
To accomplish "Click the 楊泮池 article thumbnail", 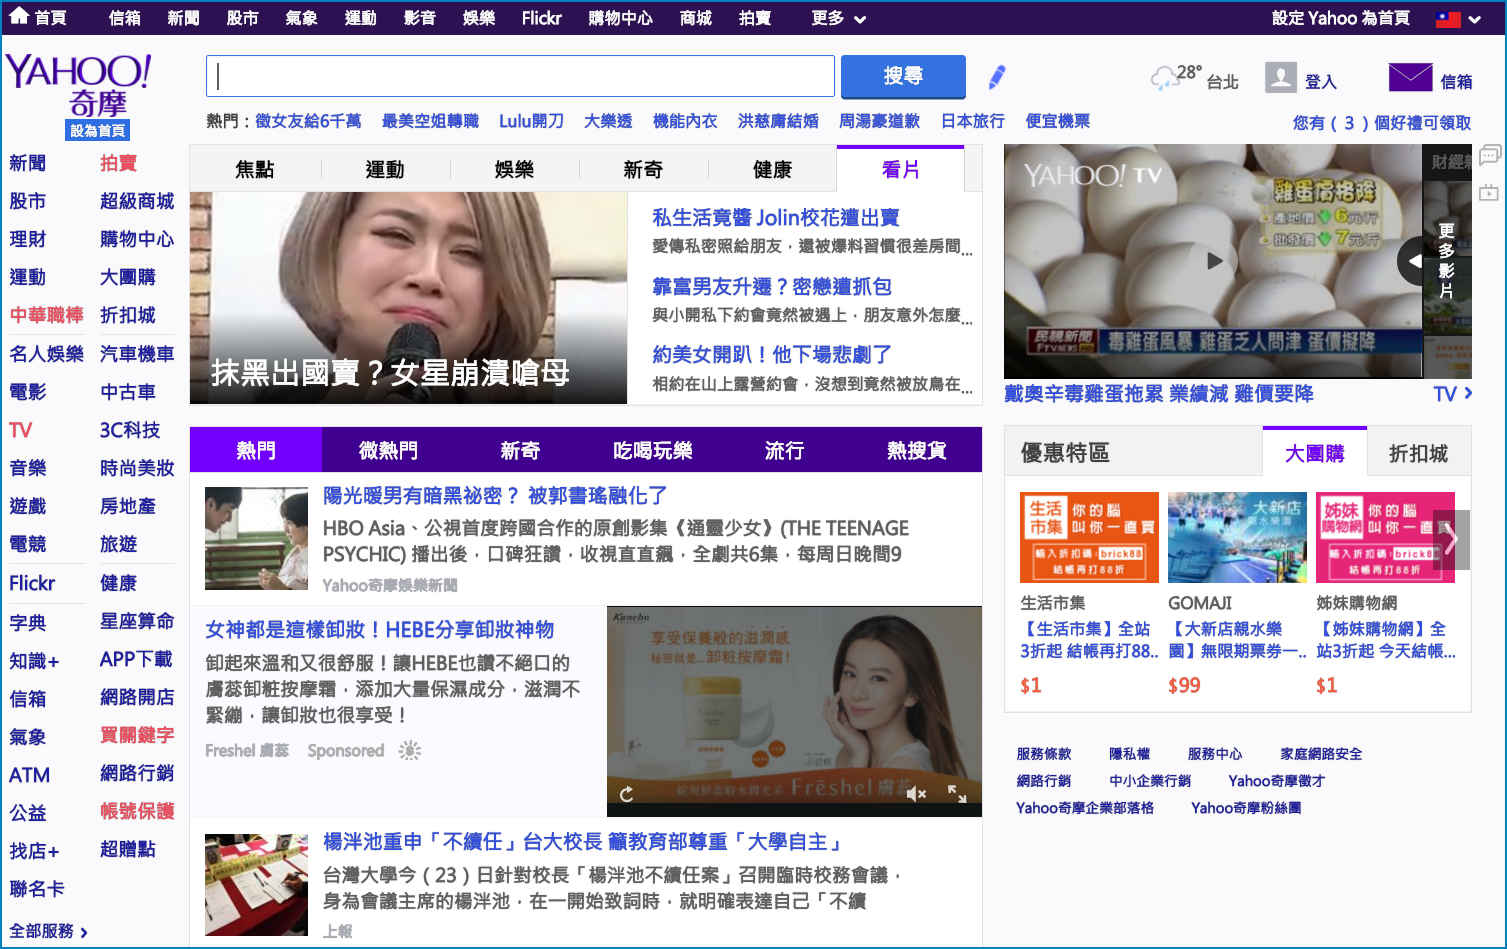I will [x=256, y=885].
